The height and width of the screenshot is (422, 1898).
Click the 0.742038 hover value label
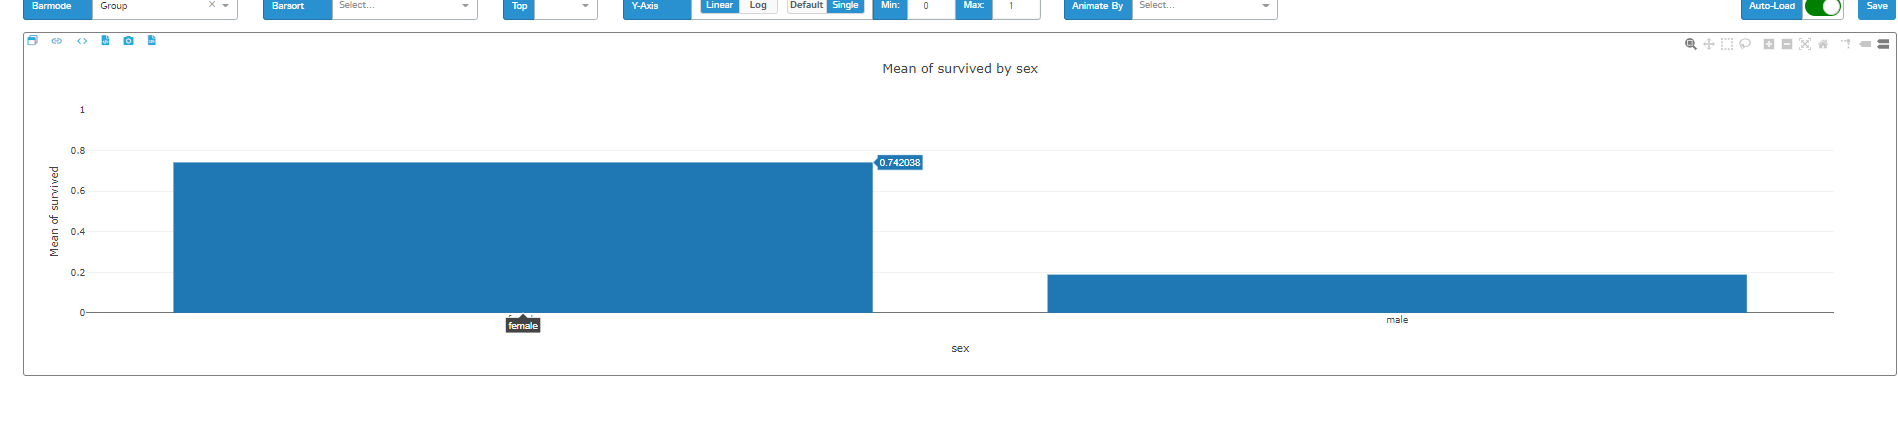click(900, 162)
